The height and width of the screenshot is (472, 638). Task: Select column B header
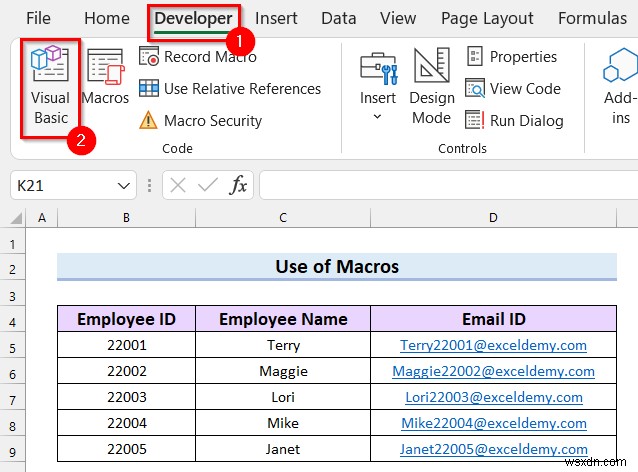click(127, 218)
